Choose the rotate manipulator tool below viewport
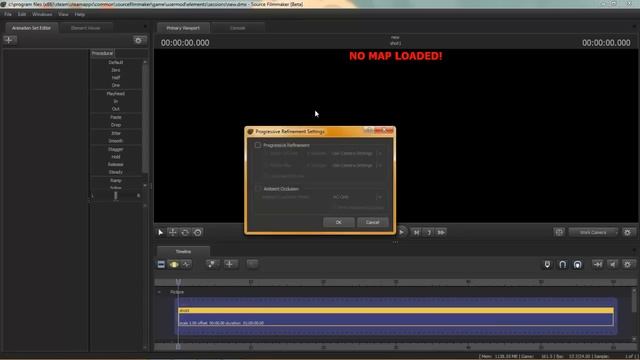640x360 pixels. point(185,232)
